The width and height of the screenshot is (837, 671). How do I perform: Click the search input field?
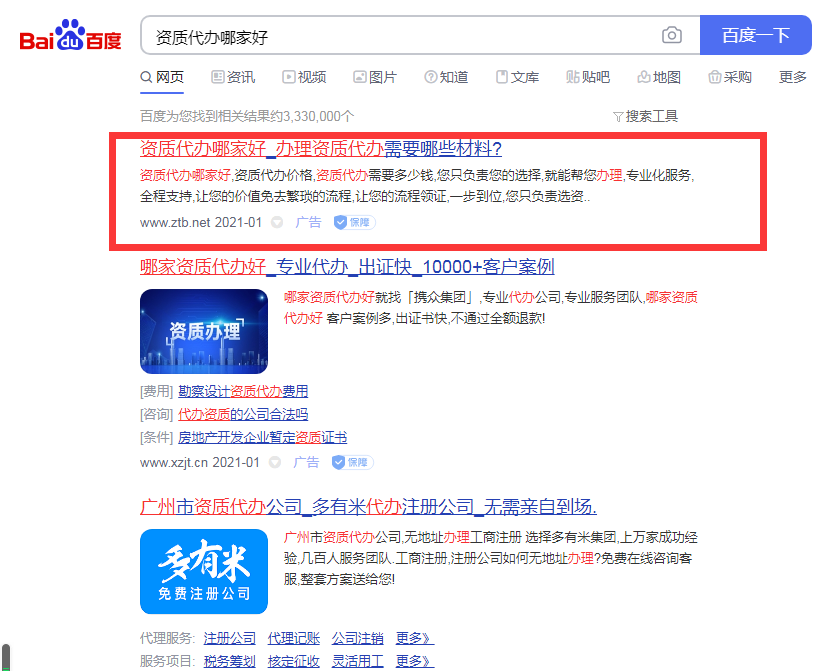(400, 36)
